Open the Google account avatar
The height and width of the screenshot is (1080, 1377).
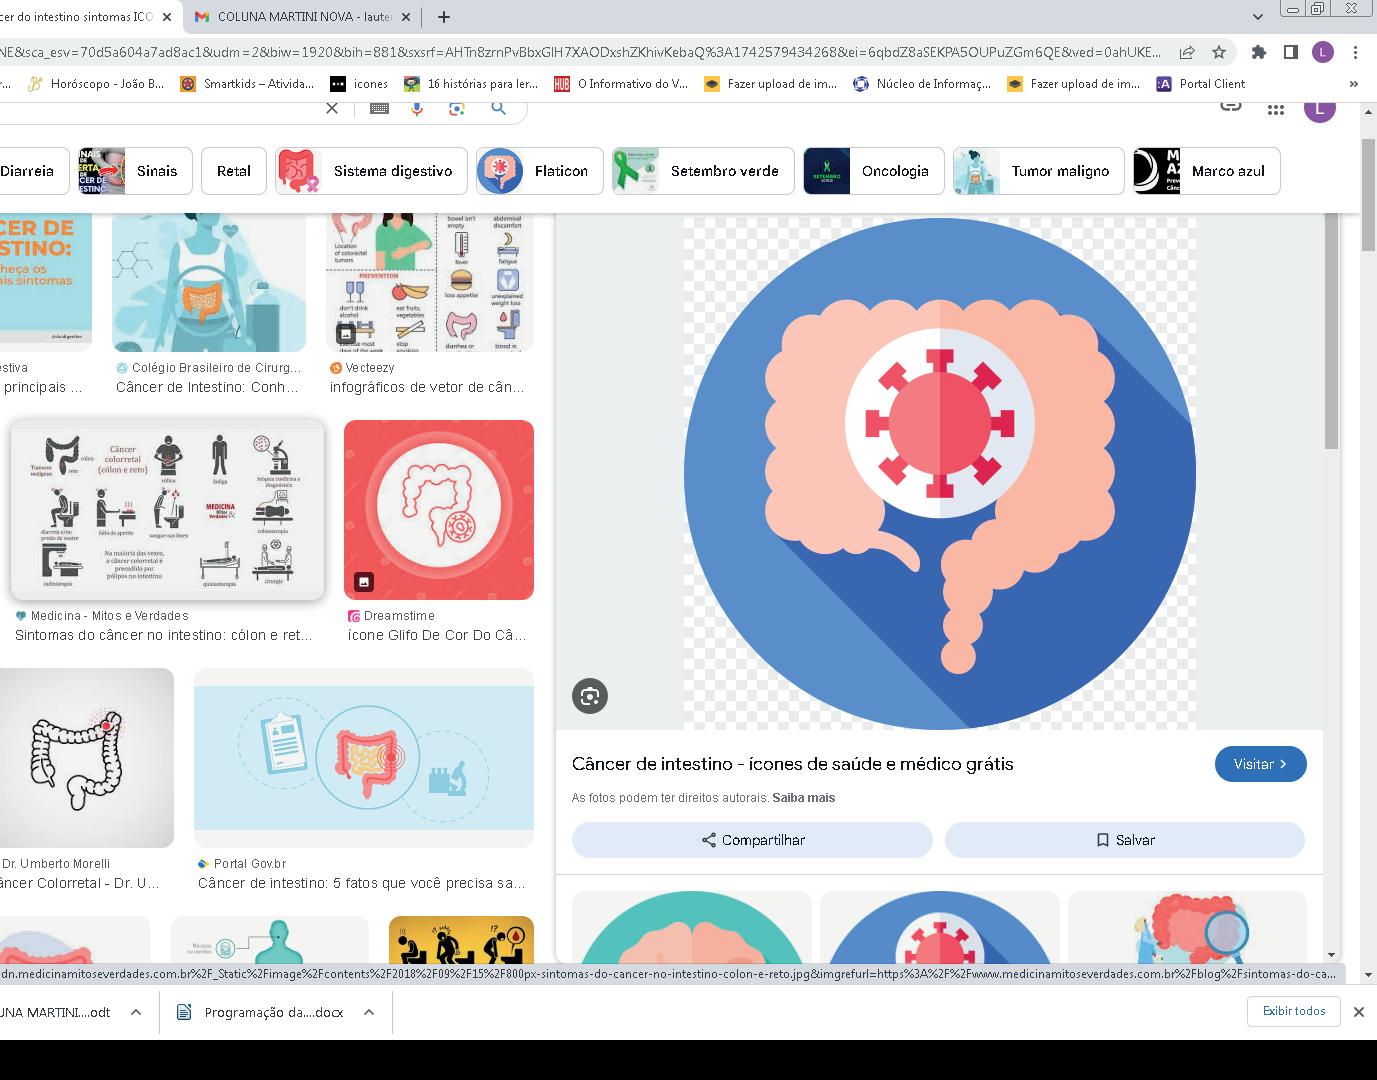click(x=1320, y=110)
